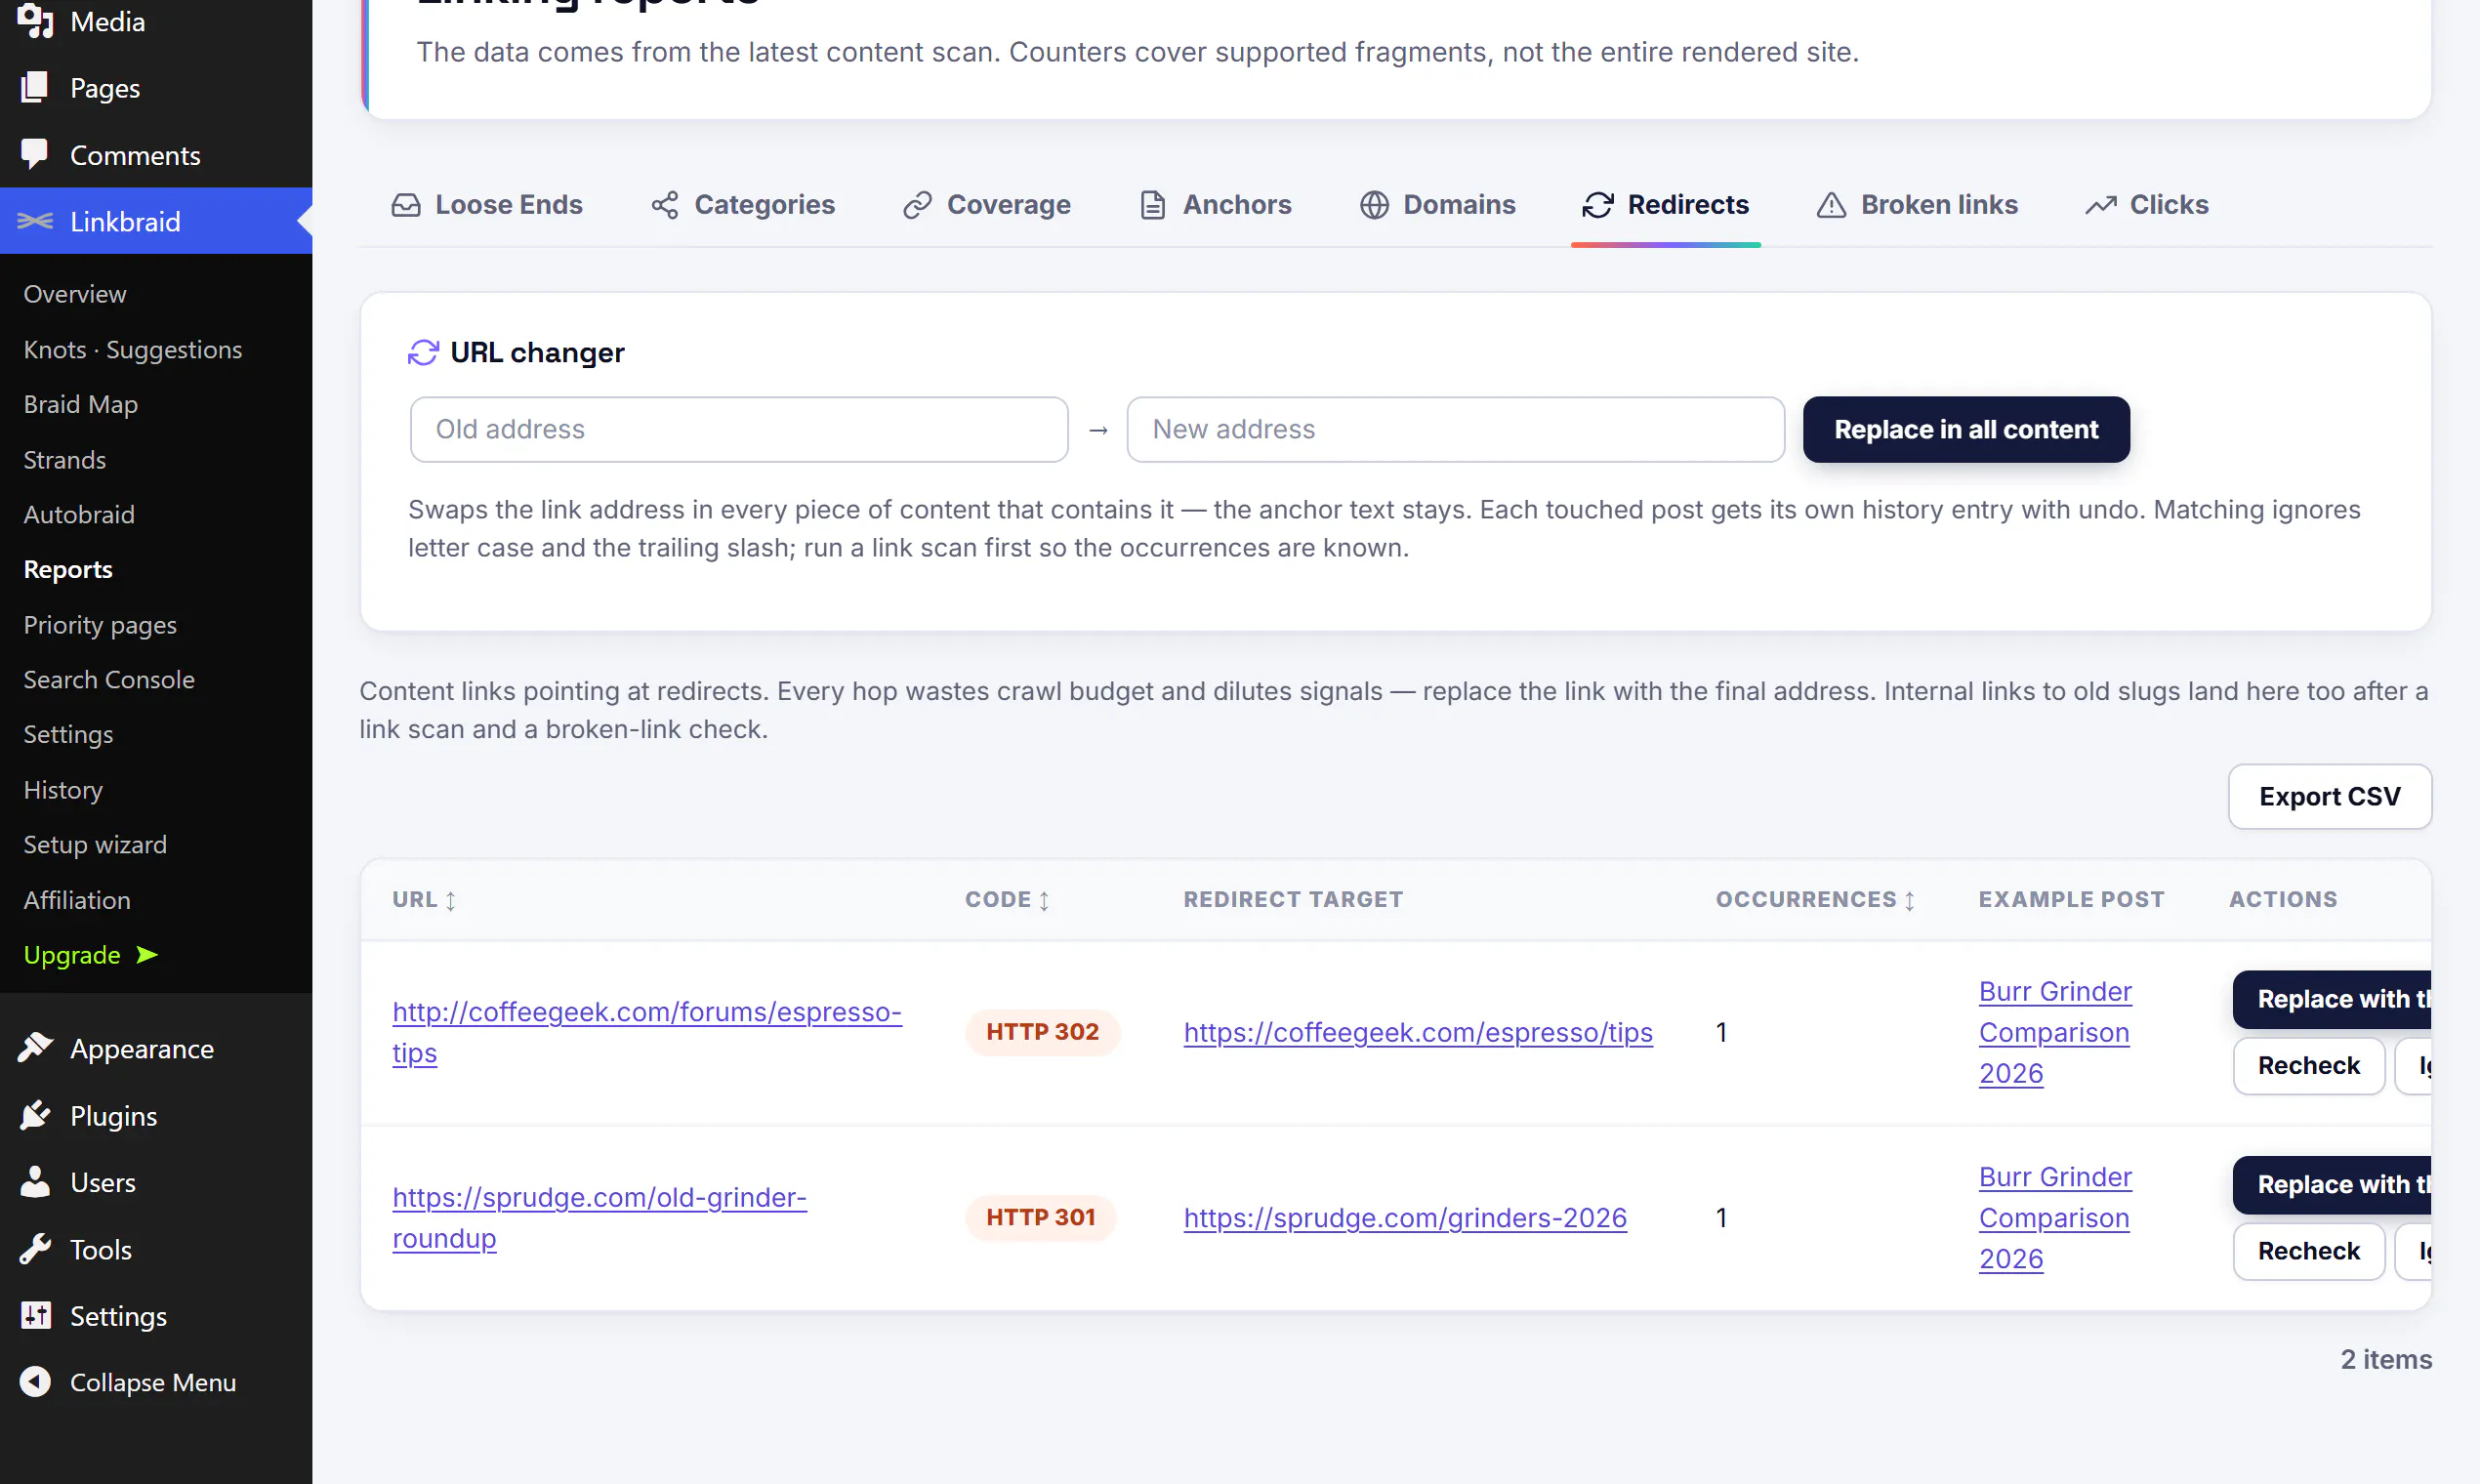Replace the sprudge.com link with target
This screenshot has height=1484, width=2480.
[x=2331, y=1184]
